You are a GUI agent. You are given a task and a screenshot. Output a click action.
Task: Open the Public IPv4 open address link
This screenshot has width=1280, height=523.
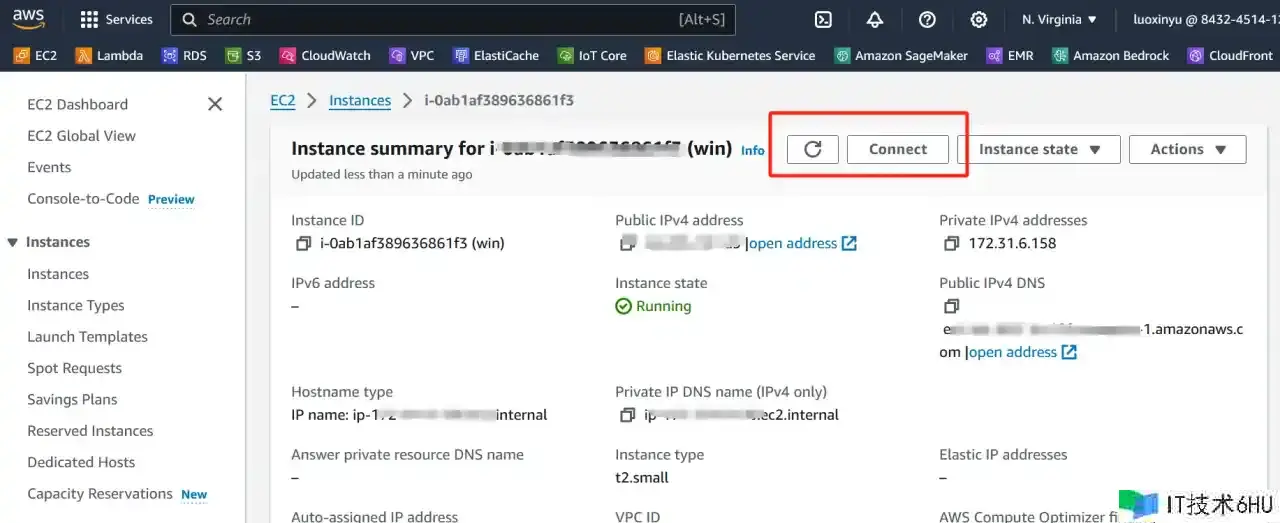[x=802, y=243]
